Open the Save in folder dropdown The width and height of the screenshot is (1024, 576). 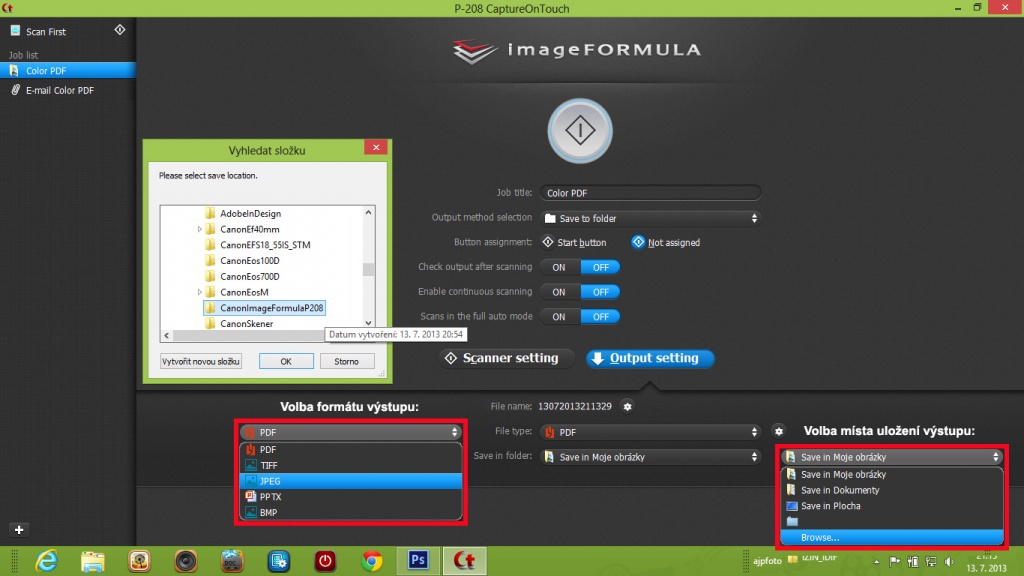coord(650,456)
